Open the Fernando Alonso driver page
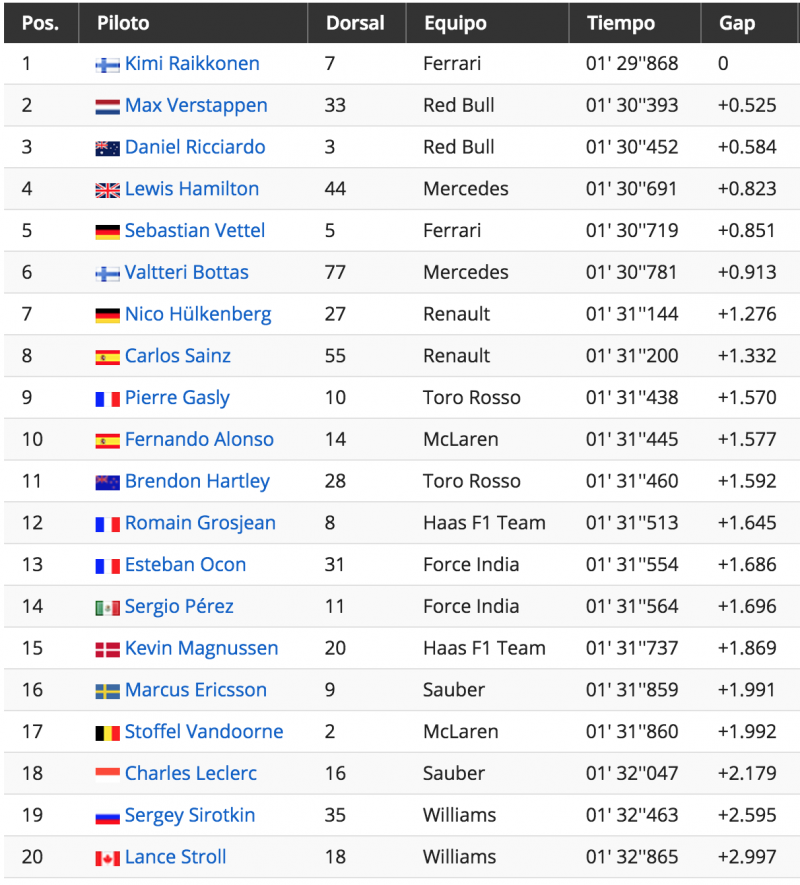The image size is (800, 885). pyautogui.click(x=199, y=439)
